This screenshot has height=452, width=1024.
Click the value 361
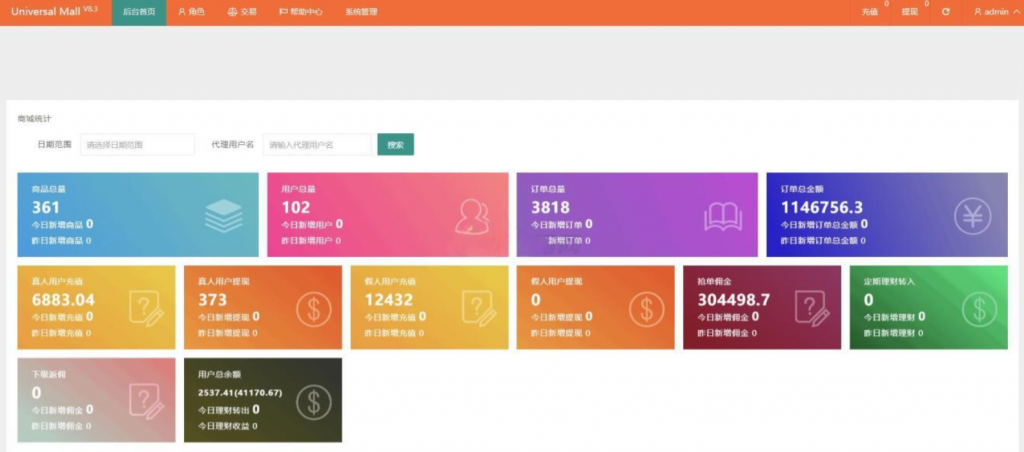(46, 207)
